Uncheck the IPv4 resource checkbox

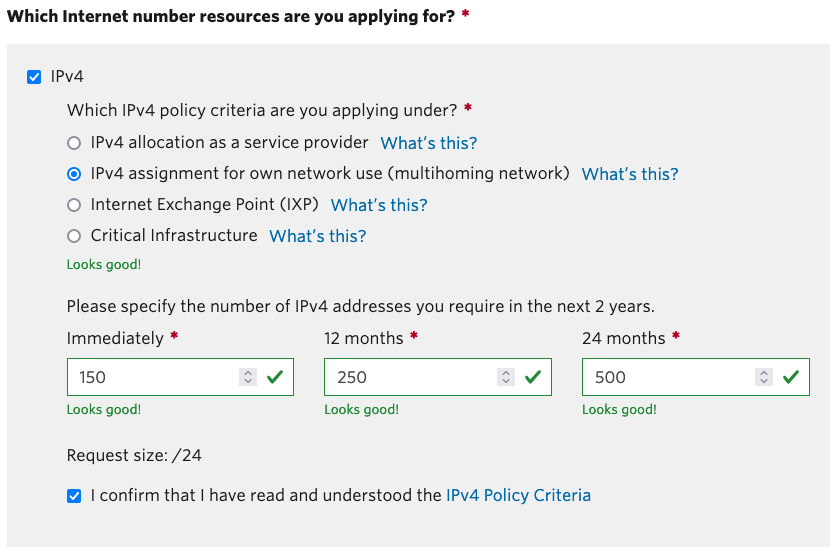coord(34,77)
